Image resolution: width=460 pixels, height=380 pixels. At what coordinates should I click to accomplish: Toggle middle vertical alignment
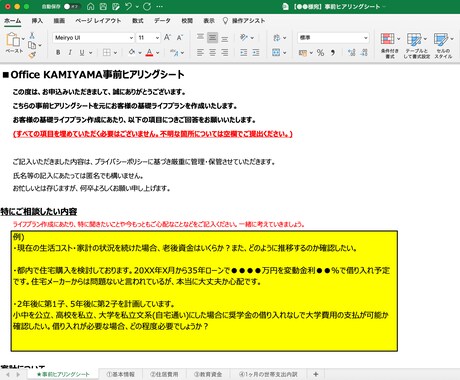coord(212,37)
